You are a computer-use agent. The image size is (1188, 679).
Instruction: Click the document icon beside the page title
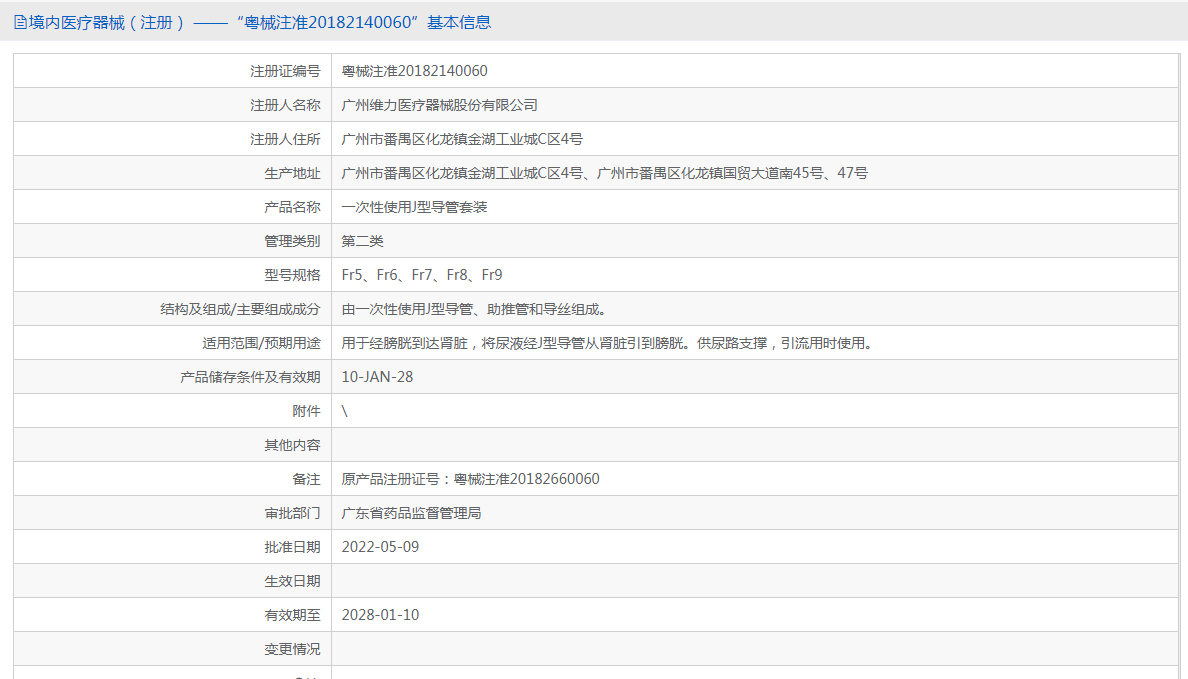[x=20, y=23]
